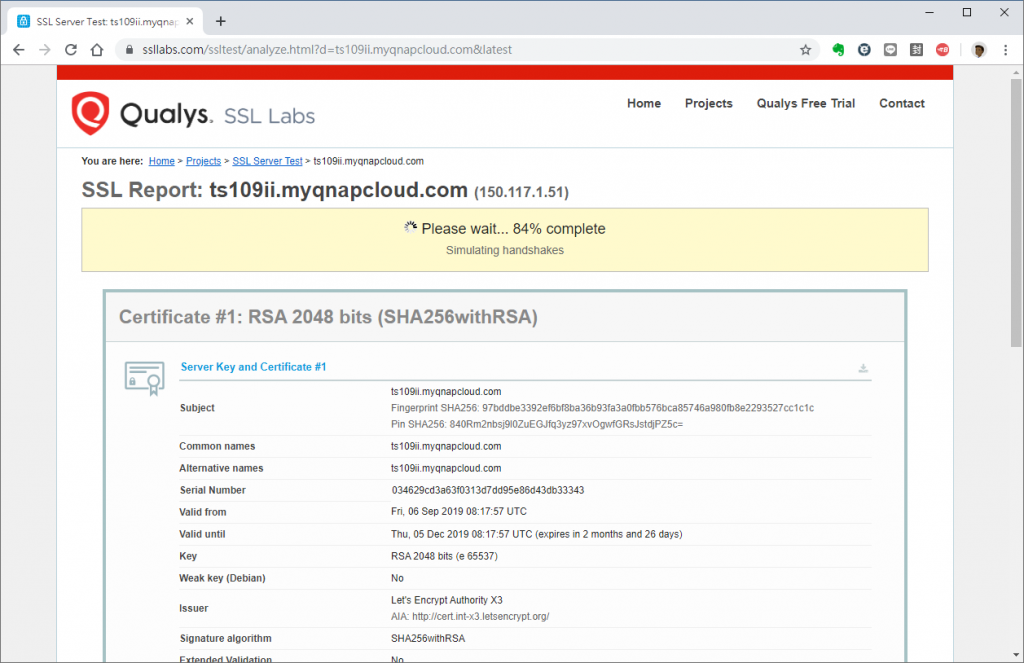Click the Alternative names domain value
Viewport: 1024px width, 663px height.
coord(446,468)
